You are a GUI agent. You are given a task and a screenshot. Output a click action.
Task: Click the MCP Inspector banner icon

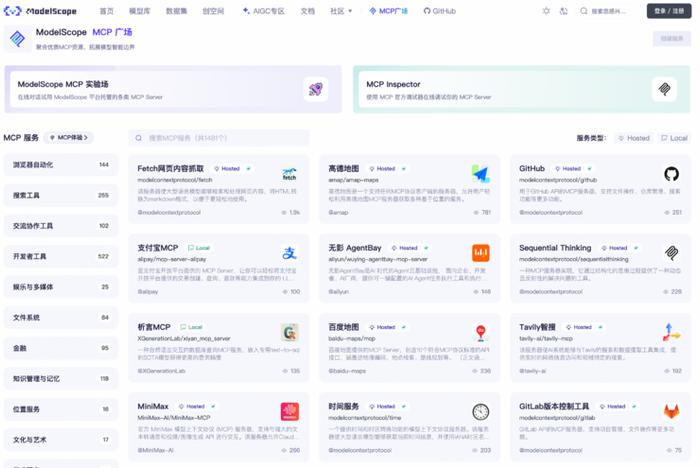[664, 89]
